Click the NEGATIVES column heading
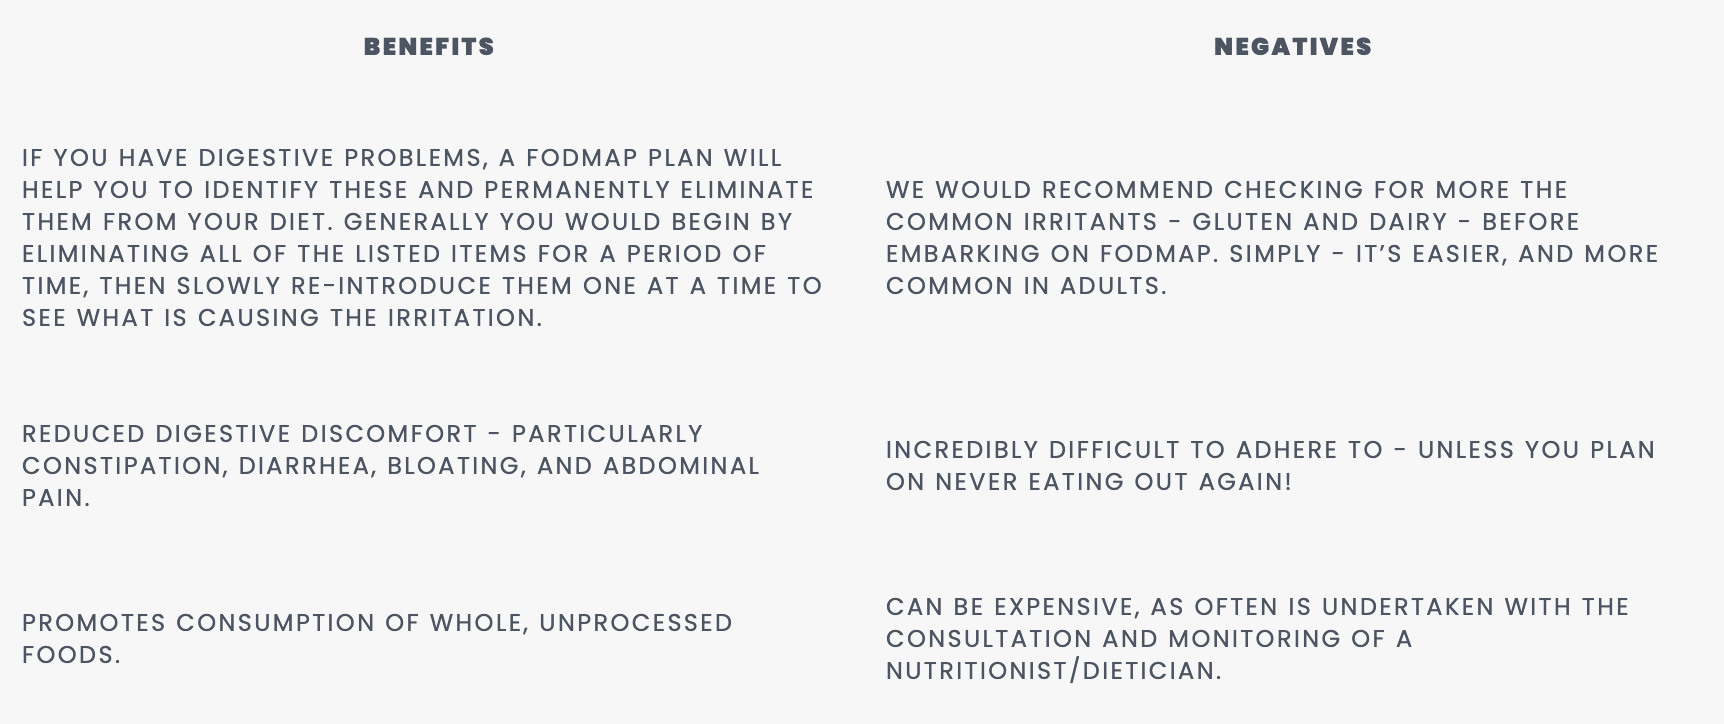 tap(1292, 47)
